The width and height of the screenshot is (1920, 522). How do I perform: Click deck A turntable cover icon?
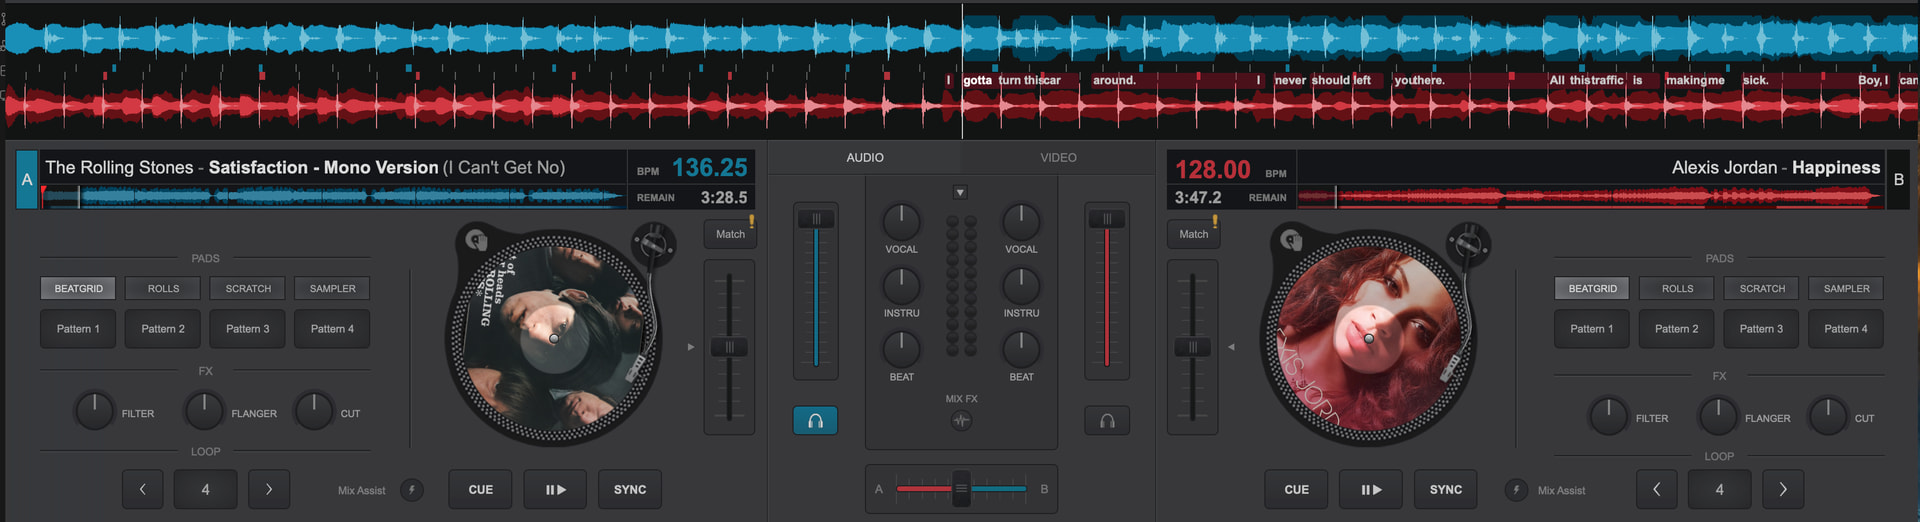click(476, 239)
